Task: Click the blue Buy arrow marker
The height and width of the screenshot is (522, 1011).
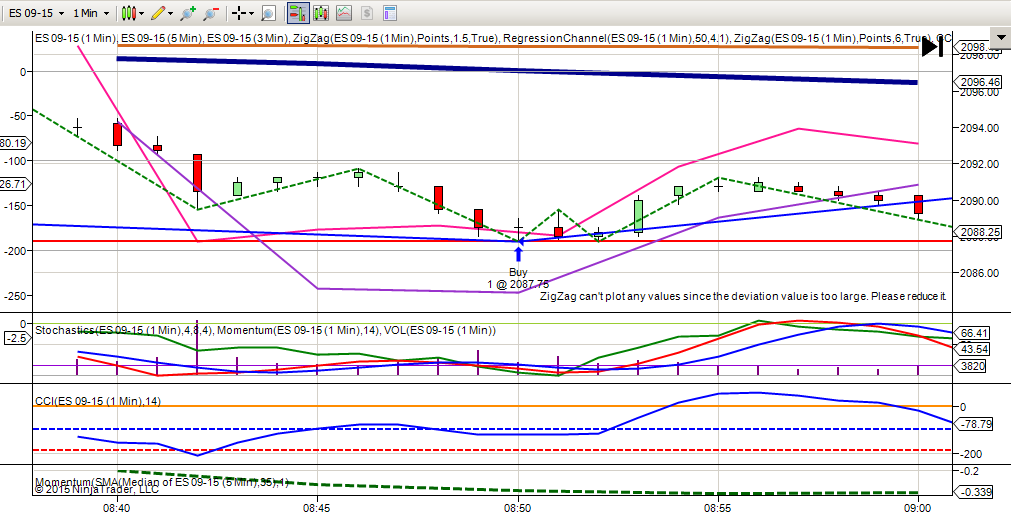Action: (518, 253)
